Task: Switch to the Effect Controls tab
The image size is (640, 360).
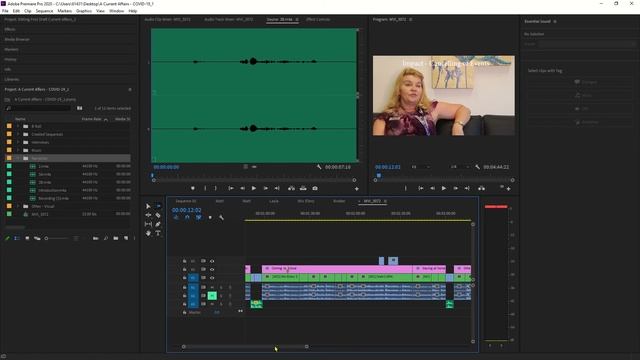Action: tap(318, 19)
